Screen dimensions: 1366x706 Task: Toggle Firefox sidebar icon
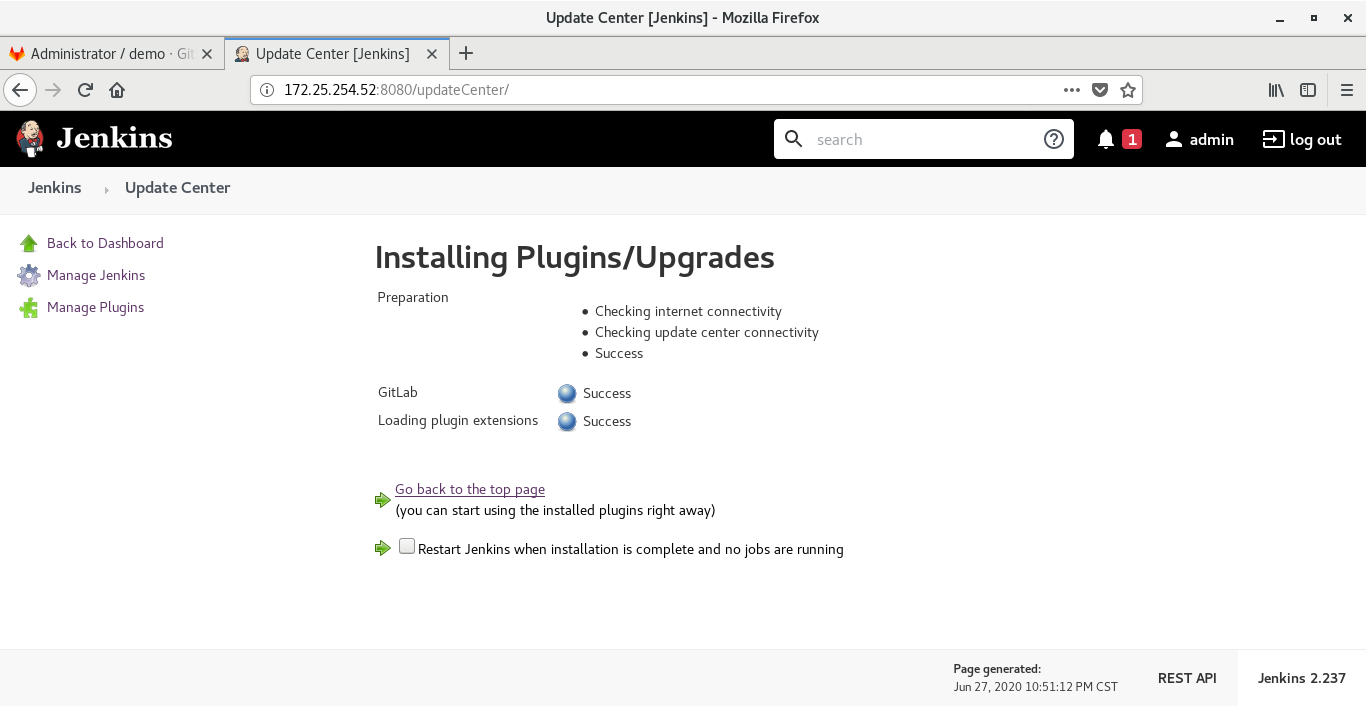1308,90
